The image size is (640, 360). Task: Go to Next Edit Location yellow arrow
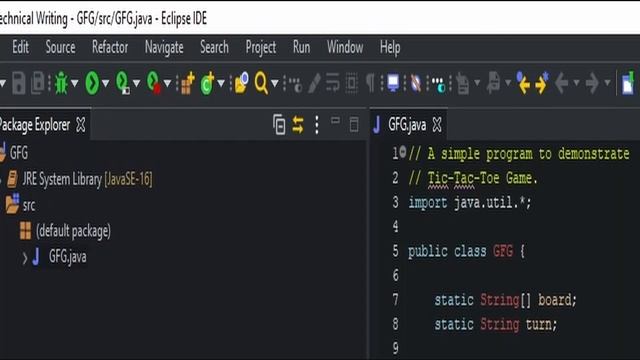[x=542, y=83]
